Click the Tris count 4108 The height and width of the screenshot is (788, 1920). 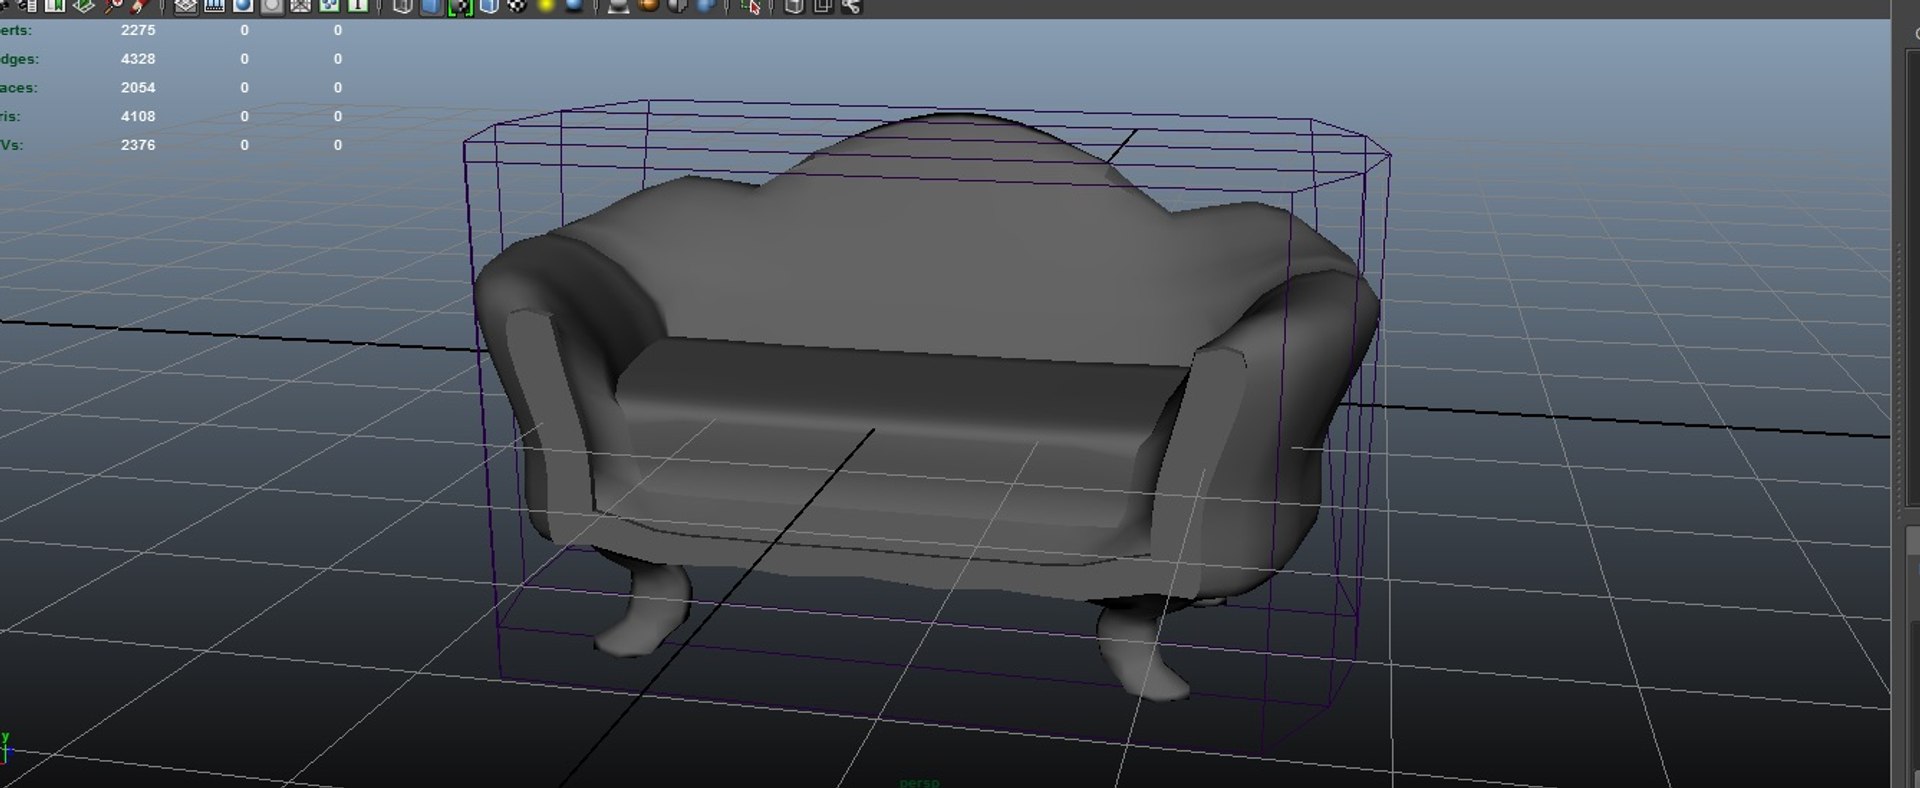pyautogui.click(x=138, y=116)
